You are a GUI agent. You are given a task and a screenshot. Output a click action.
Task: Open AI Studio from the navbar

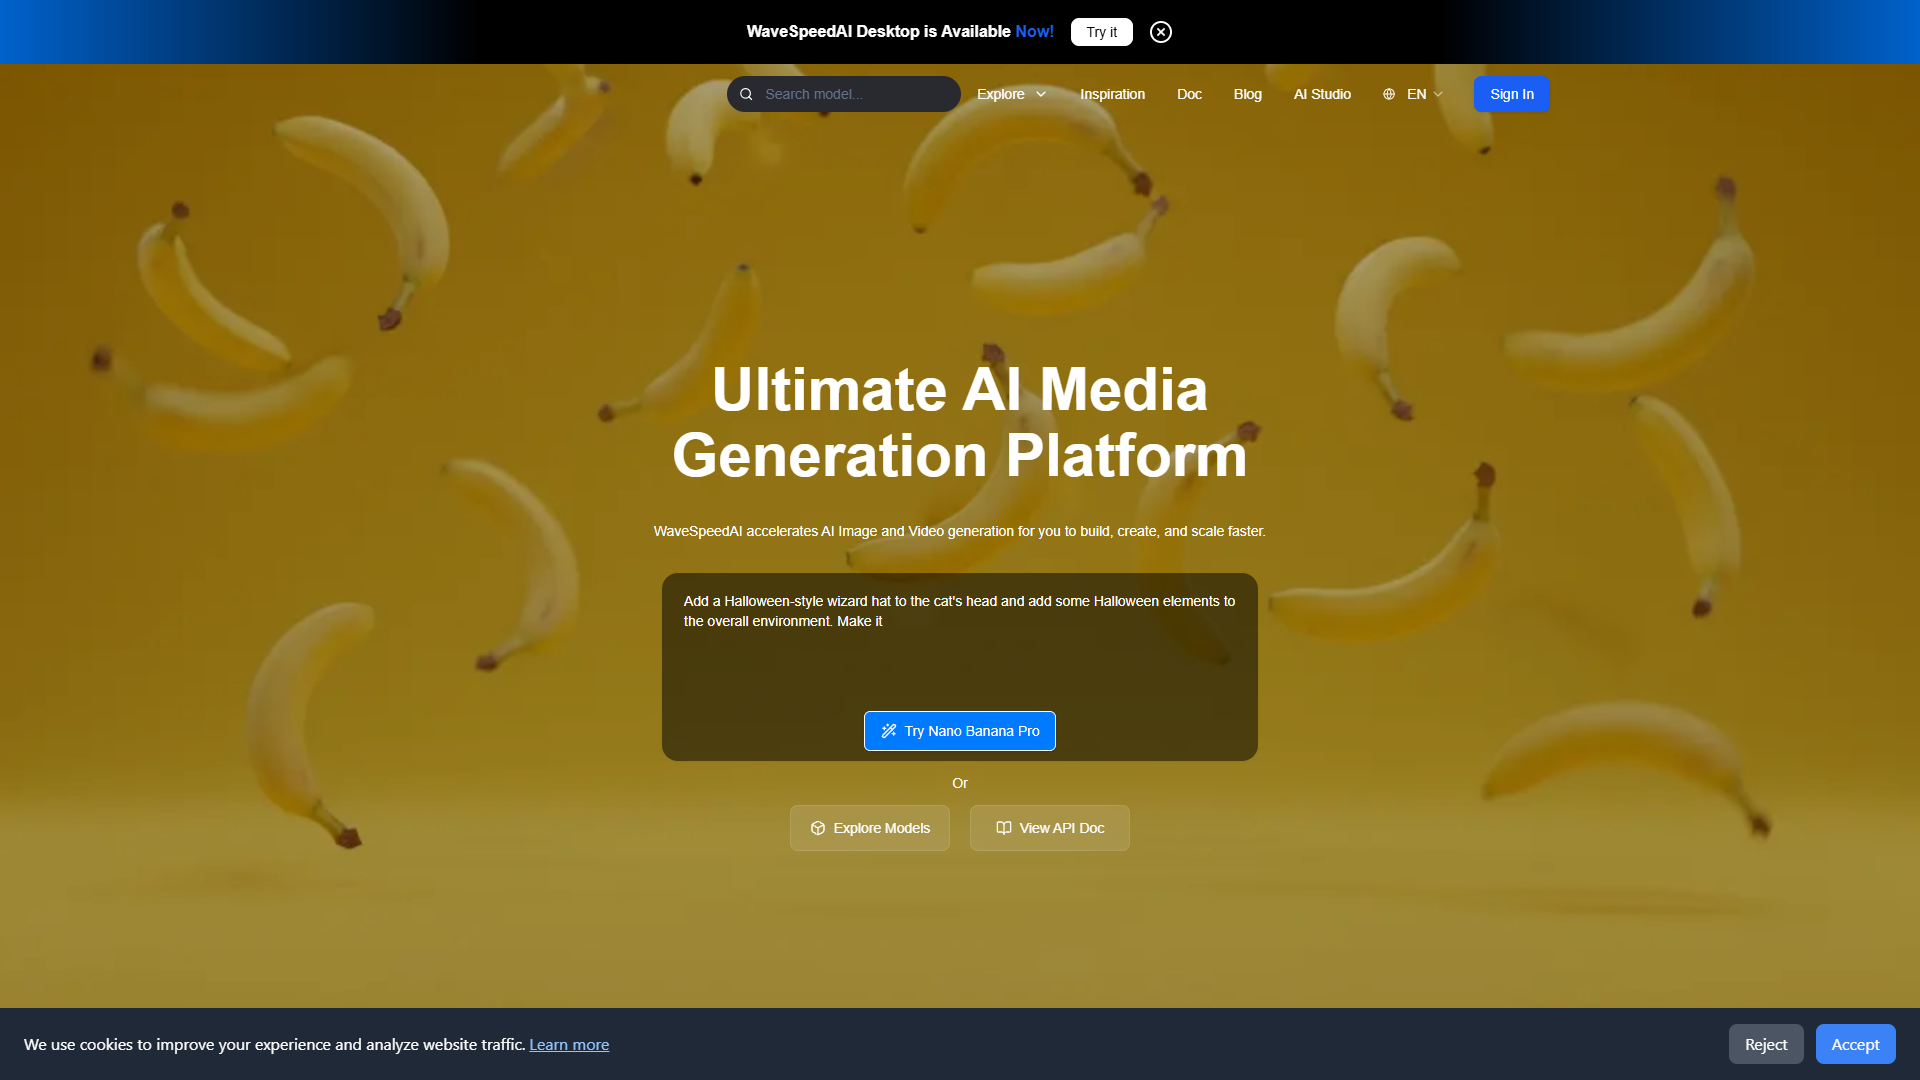[x=1322, y=94]
